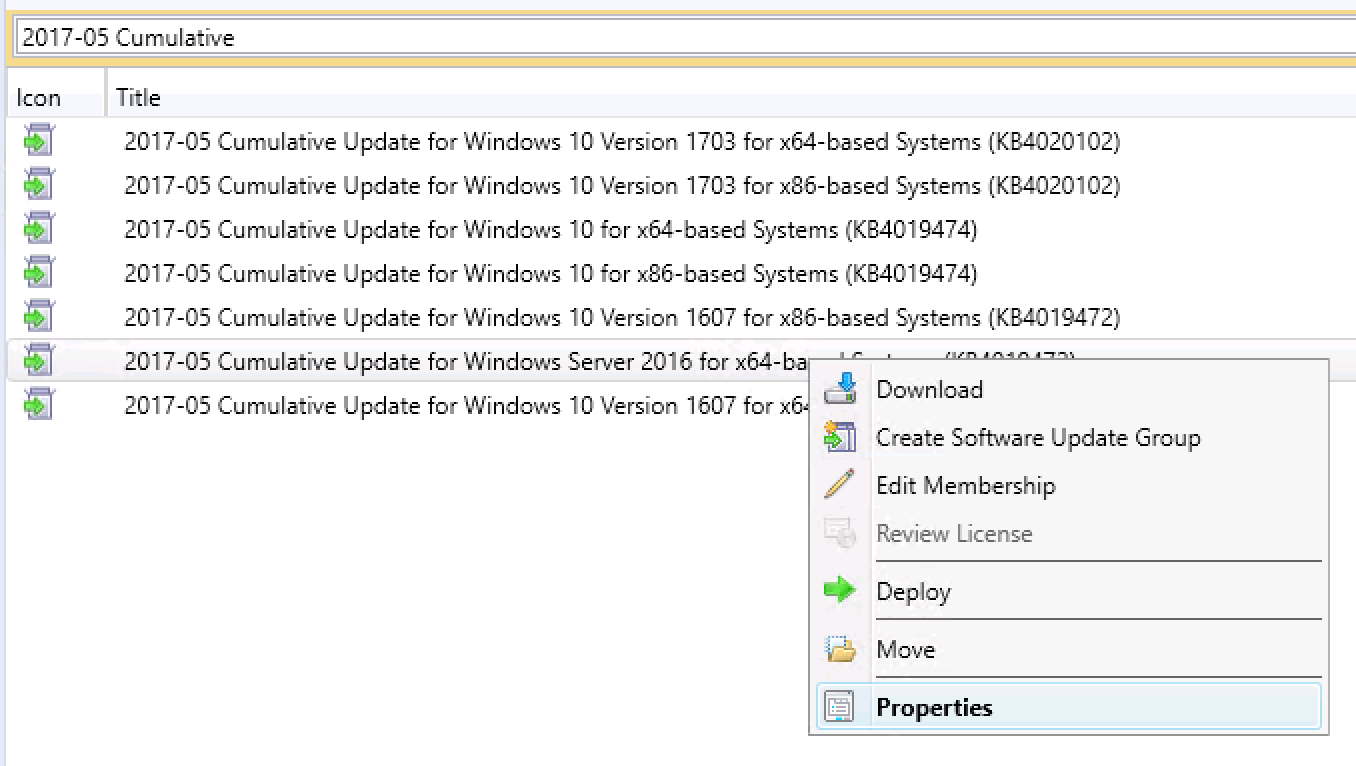This screenshot has width=1356, height=766.
Task: Click the Icon column header
Action: (39, 97)
